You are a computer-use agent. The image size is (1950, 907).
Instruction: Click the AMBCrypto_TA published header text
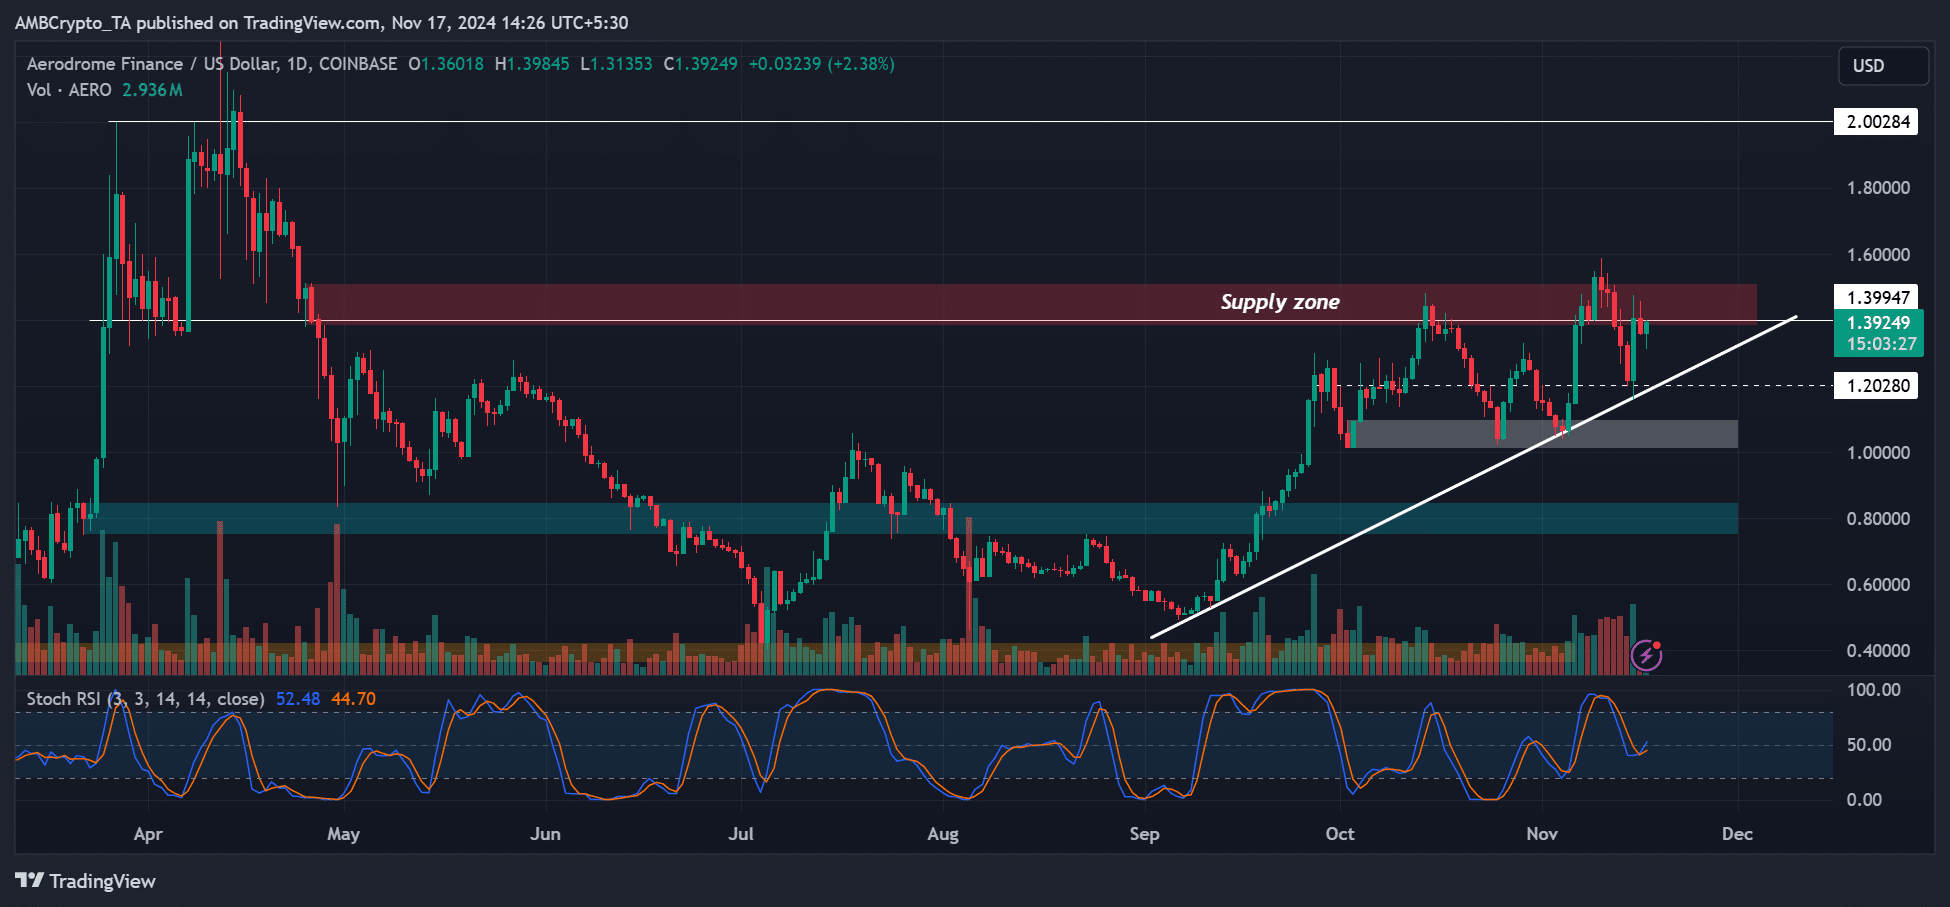tap(322, 23)
